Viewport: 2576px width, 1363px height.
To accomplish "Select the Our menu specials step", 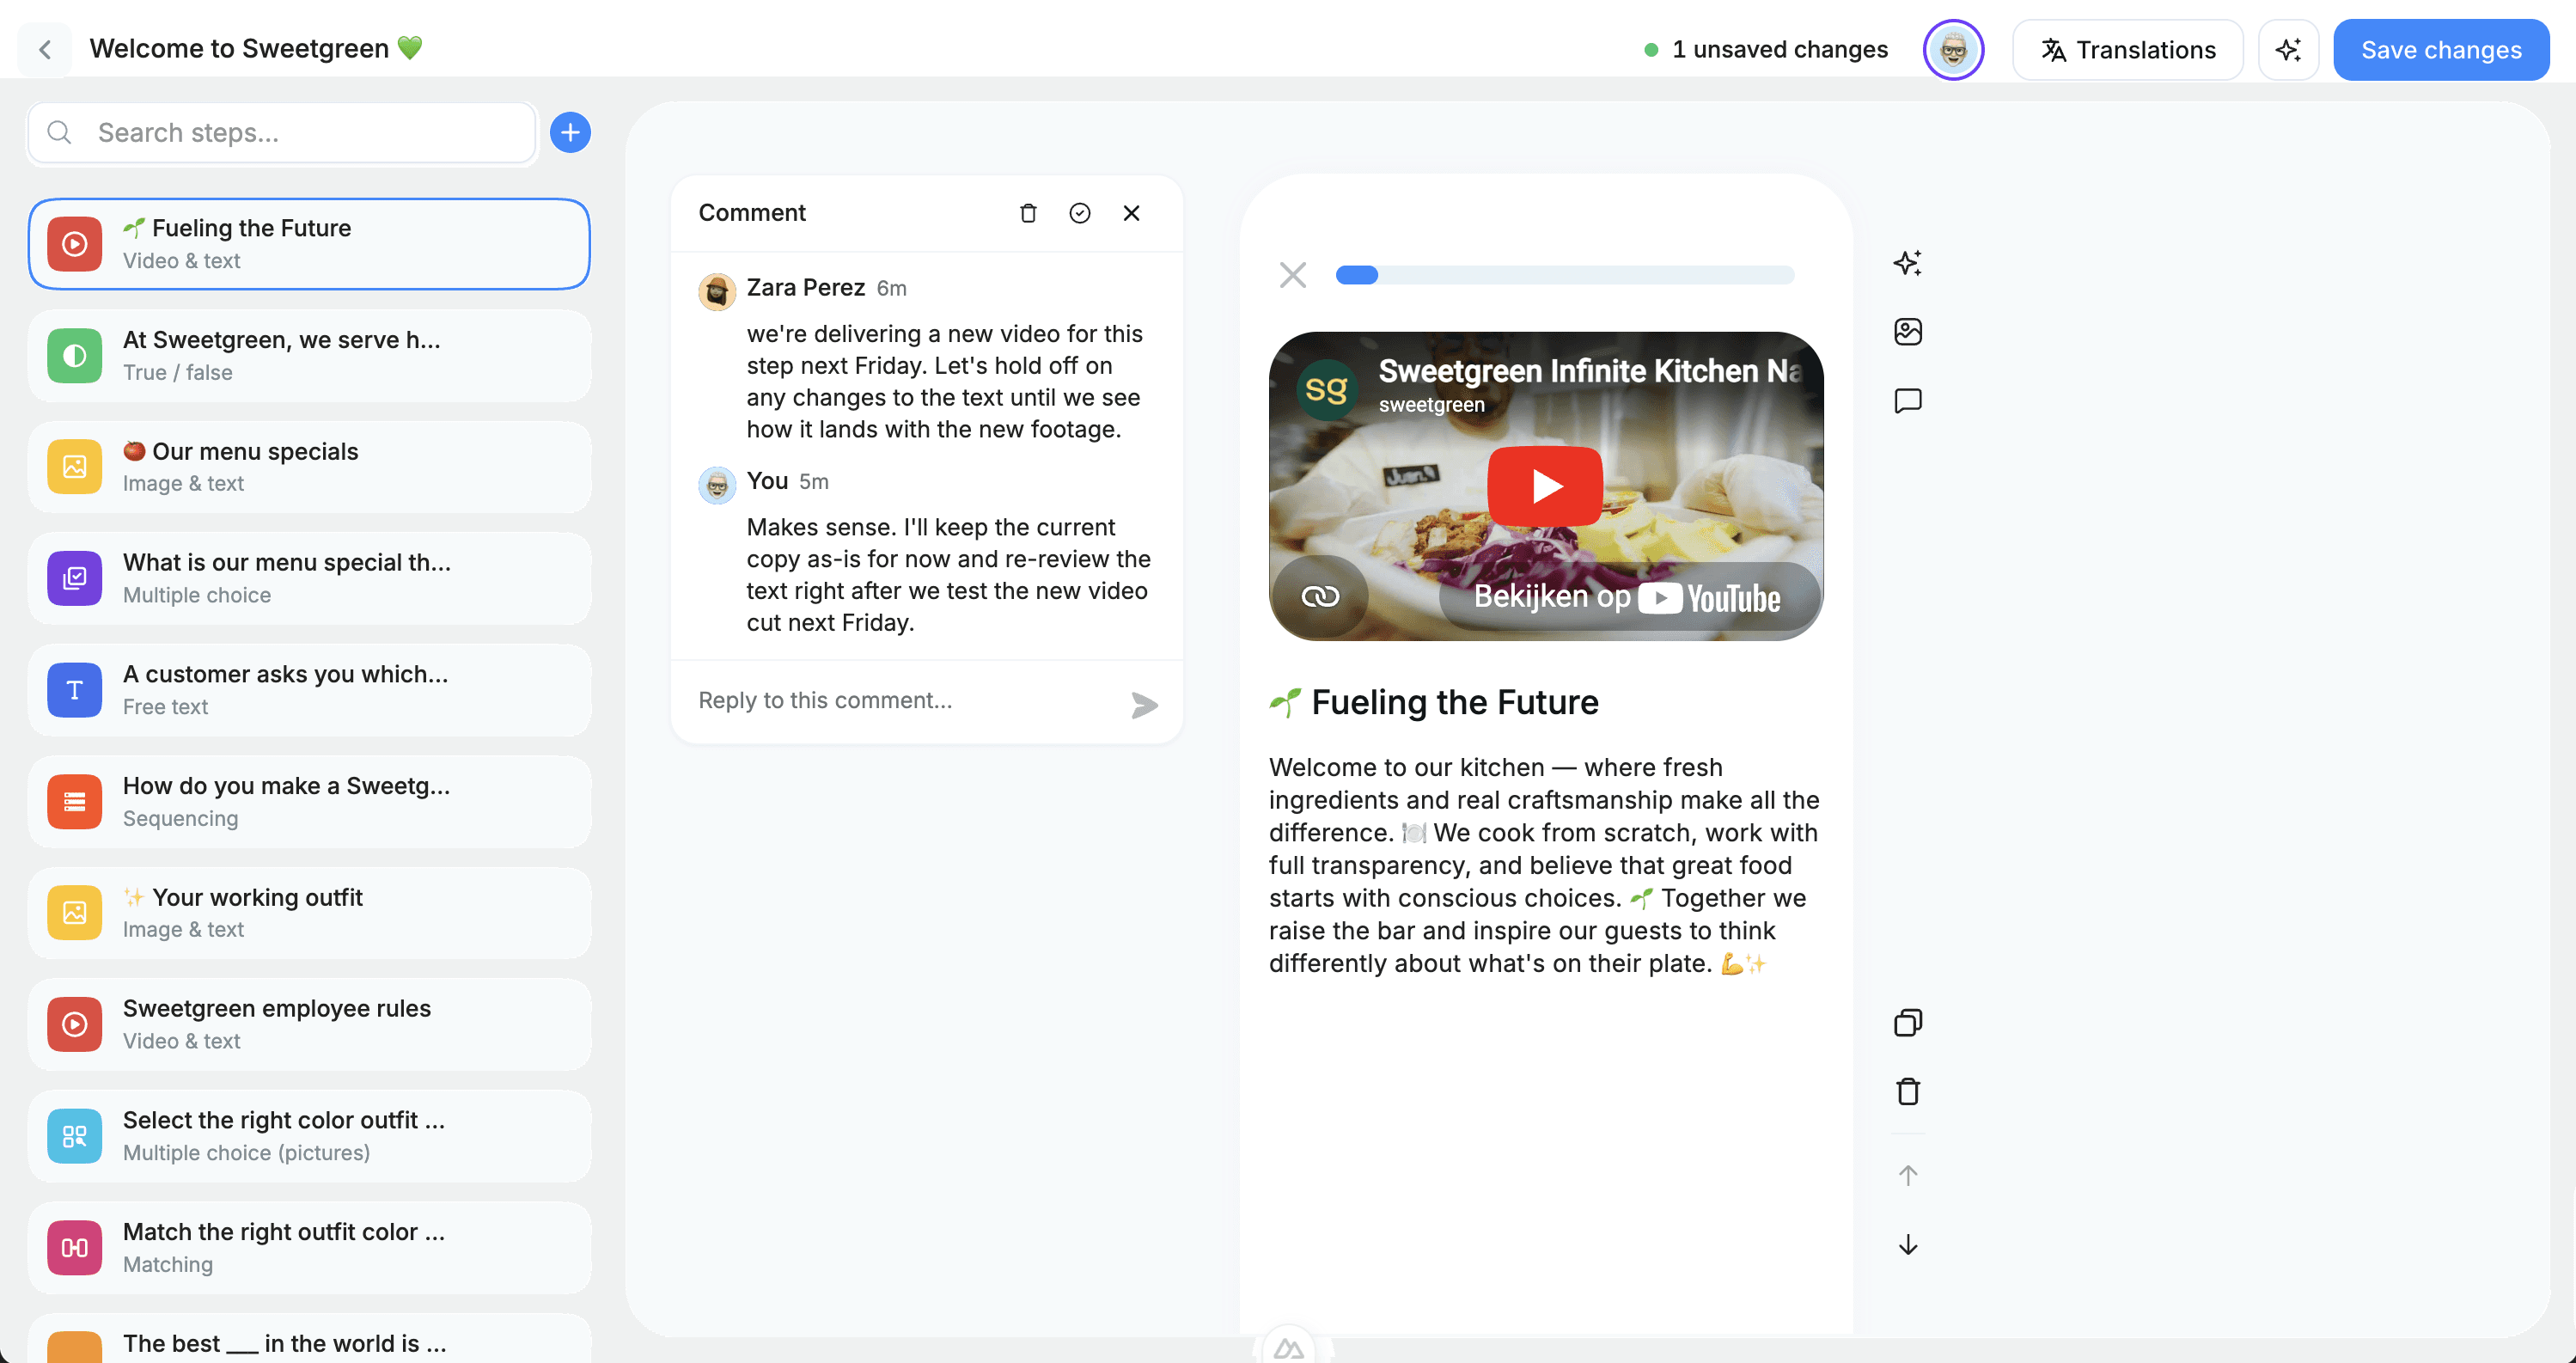I will [x=309, y=467].
